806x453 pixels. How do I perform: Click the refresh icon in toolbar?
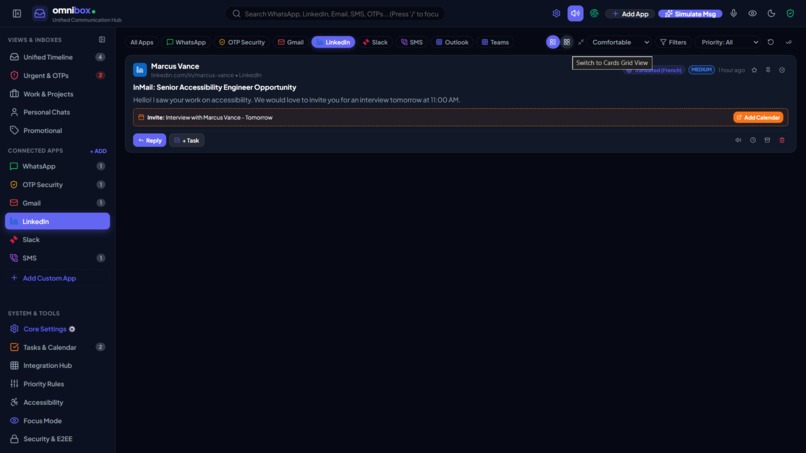coord(771,42)
